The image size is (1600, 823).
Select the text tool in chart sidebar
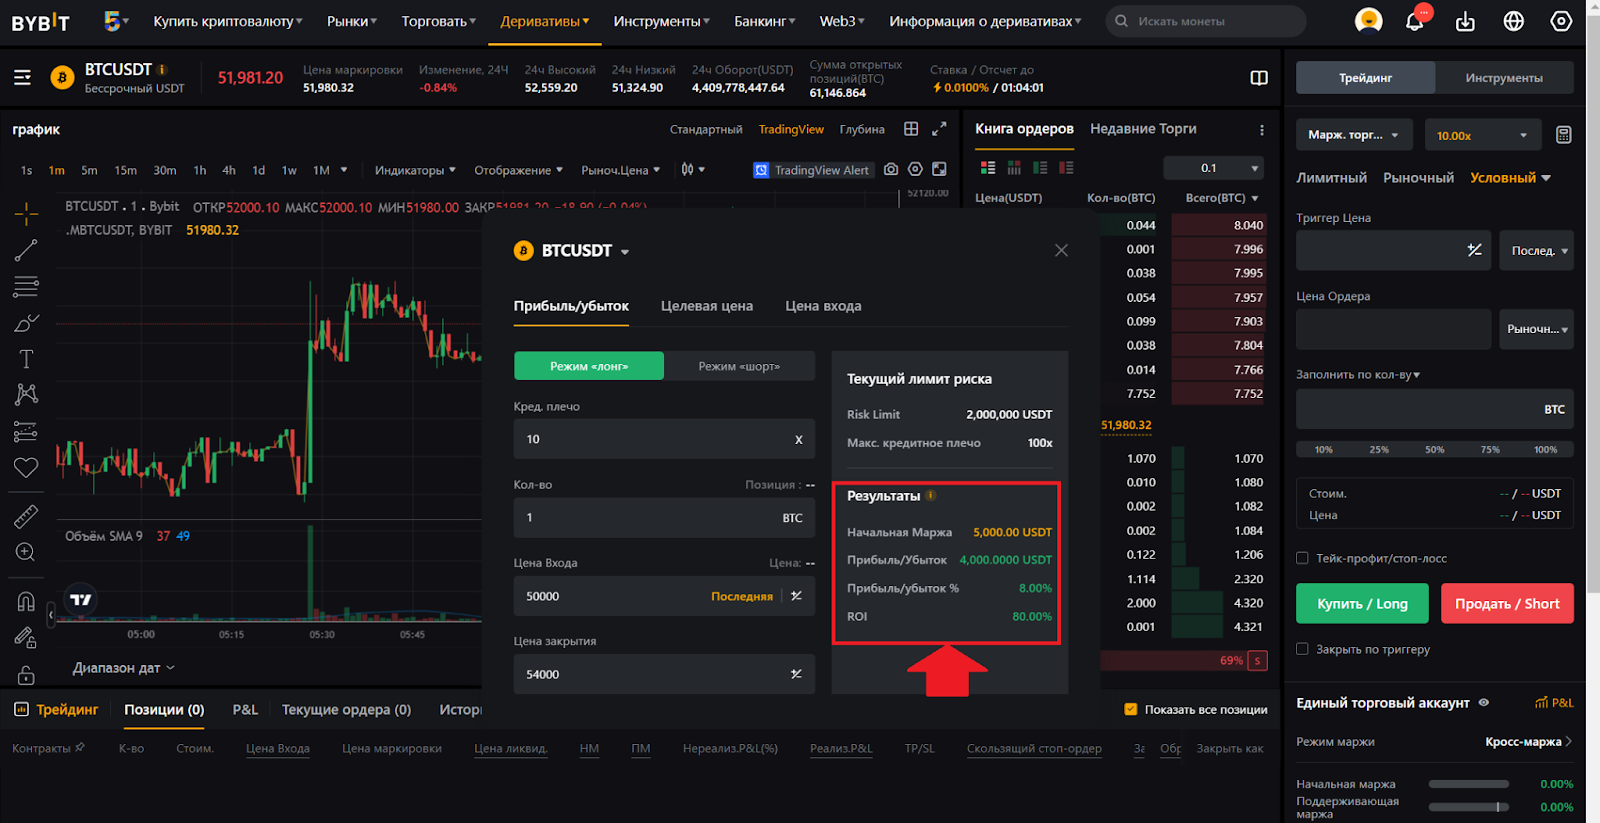(x=26, y=359)
